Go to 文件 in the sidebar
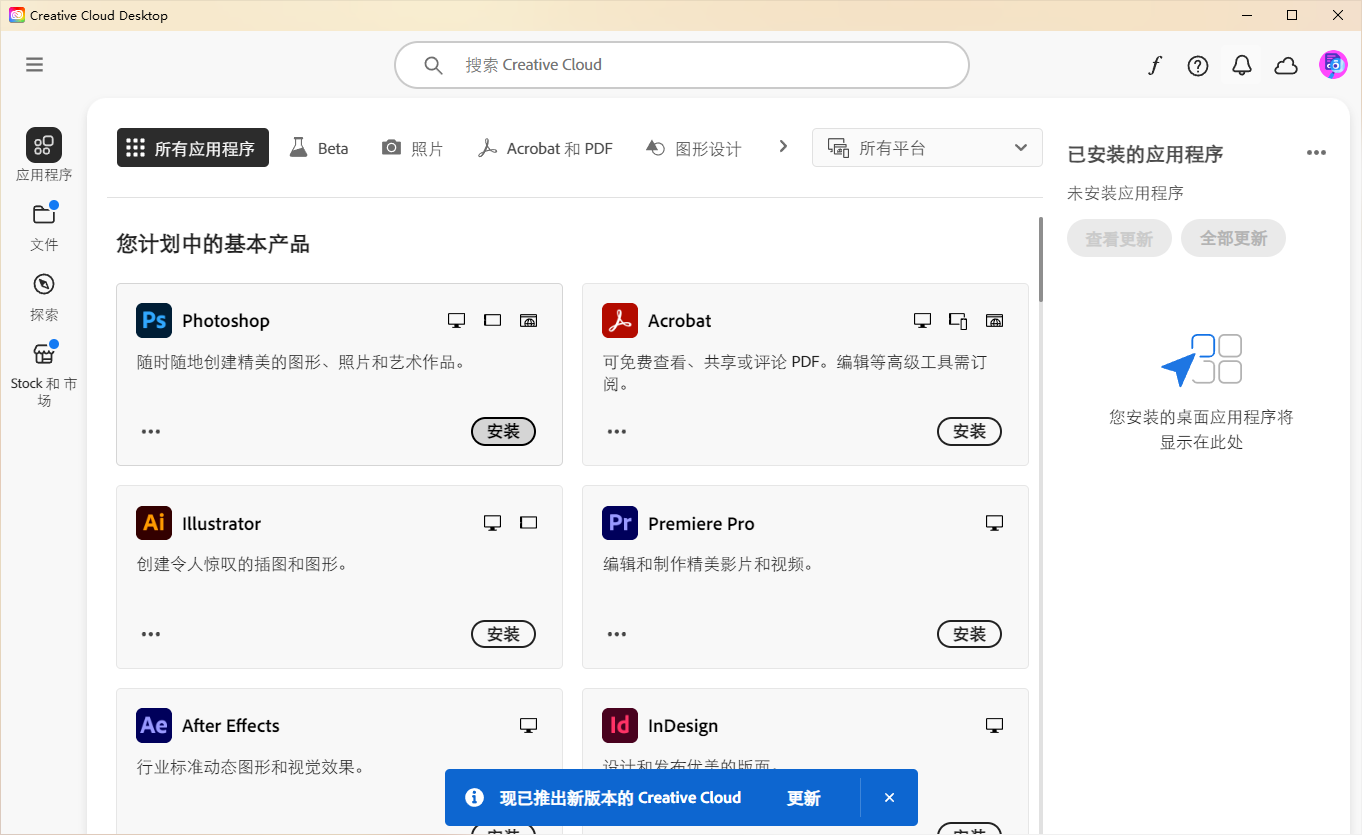Viewport: 1362px width, 835px height. [44, 226]
